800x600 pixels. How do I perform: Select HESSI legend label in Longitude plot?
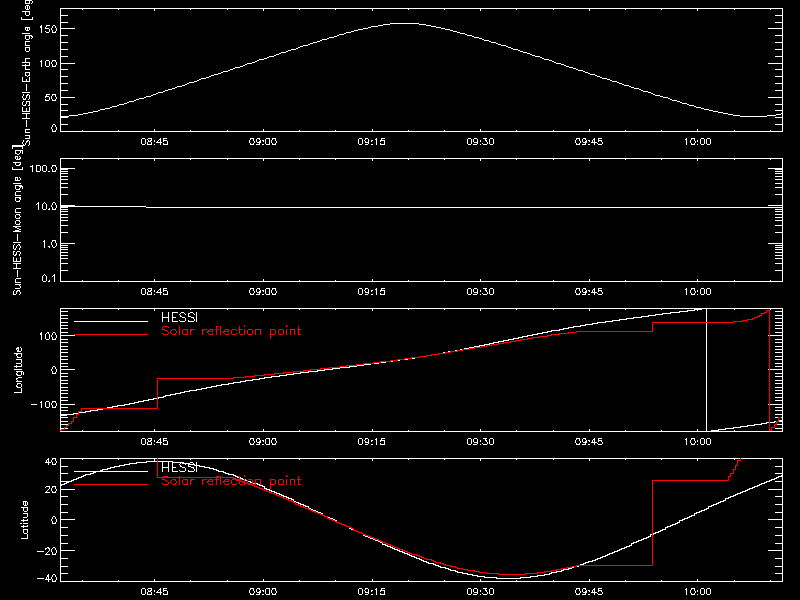[x=179, y=317]
